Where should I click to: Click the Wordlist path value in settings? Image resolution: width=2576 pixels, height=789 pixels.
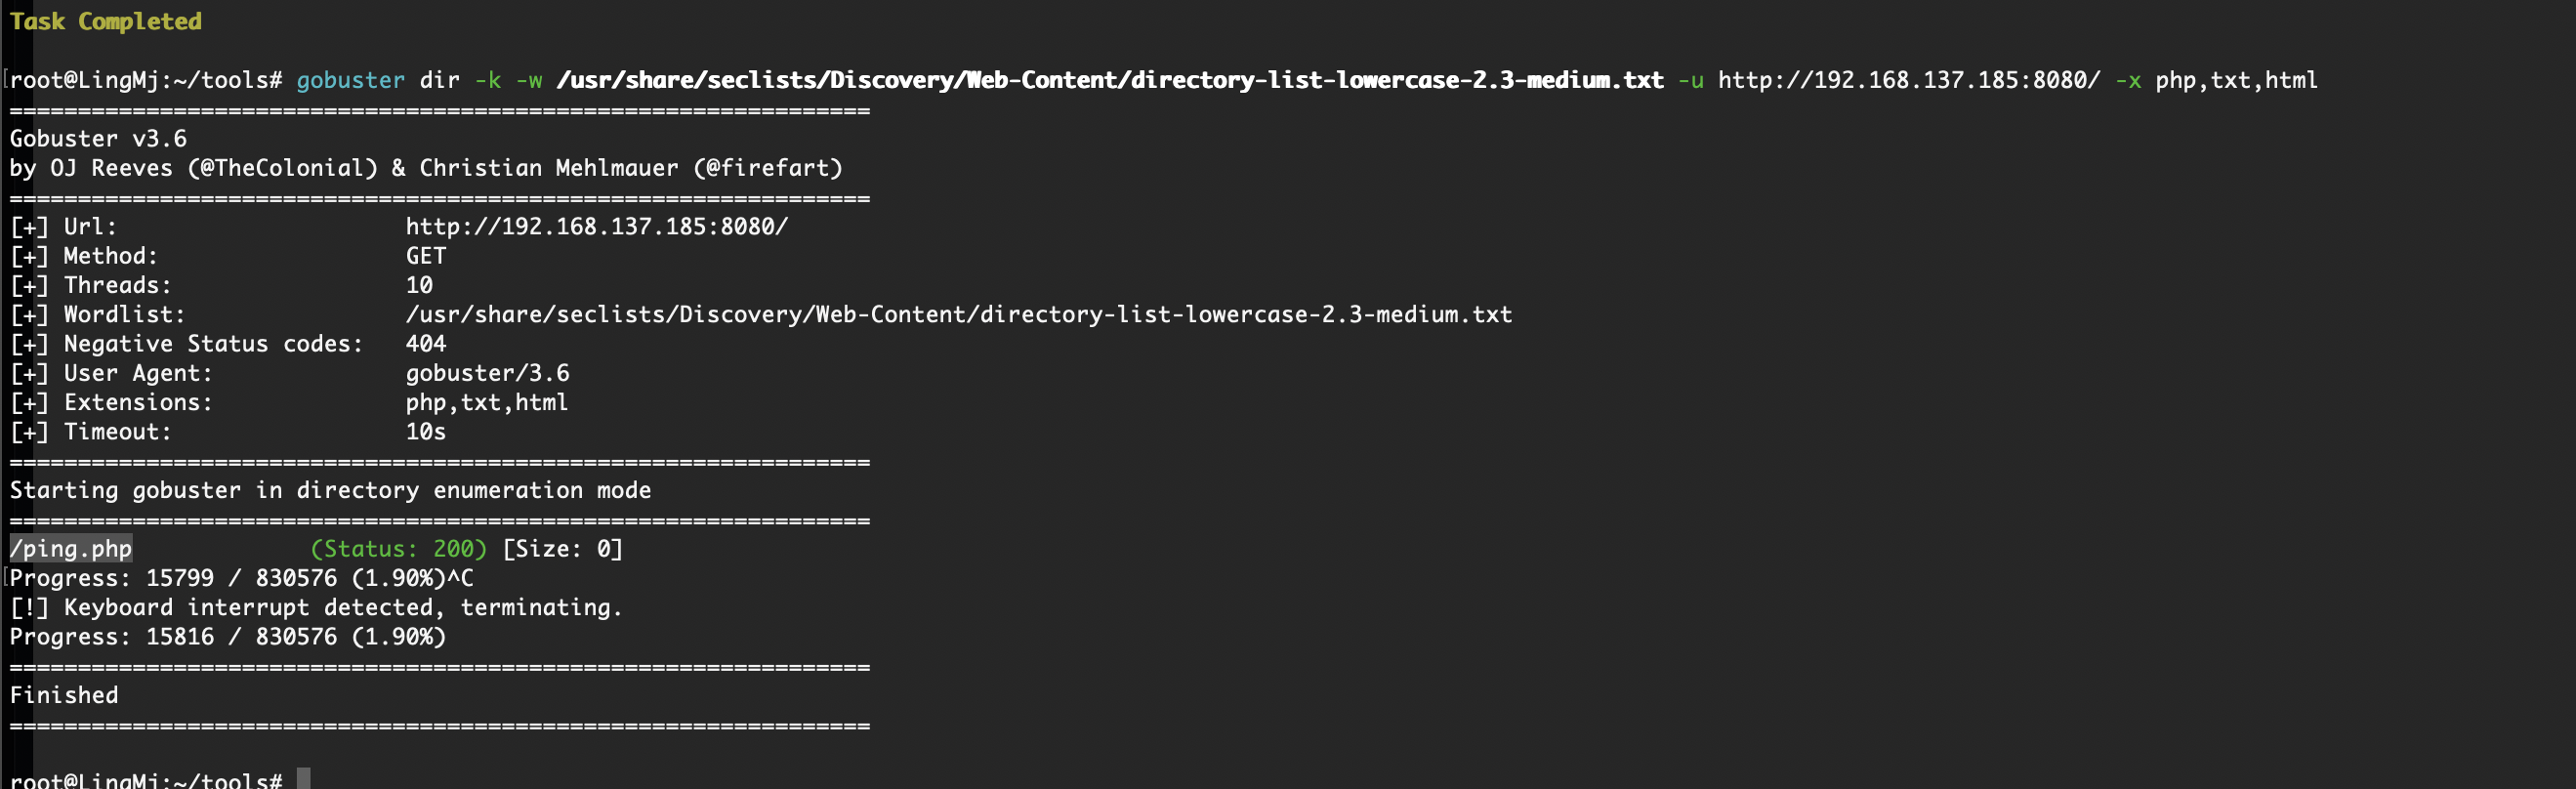959,315
